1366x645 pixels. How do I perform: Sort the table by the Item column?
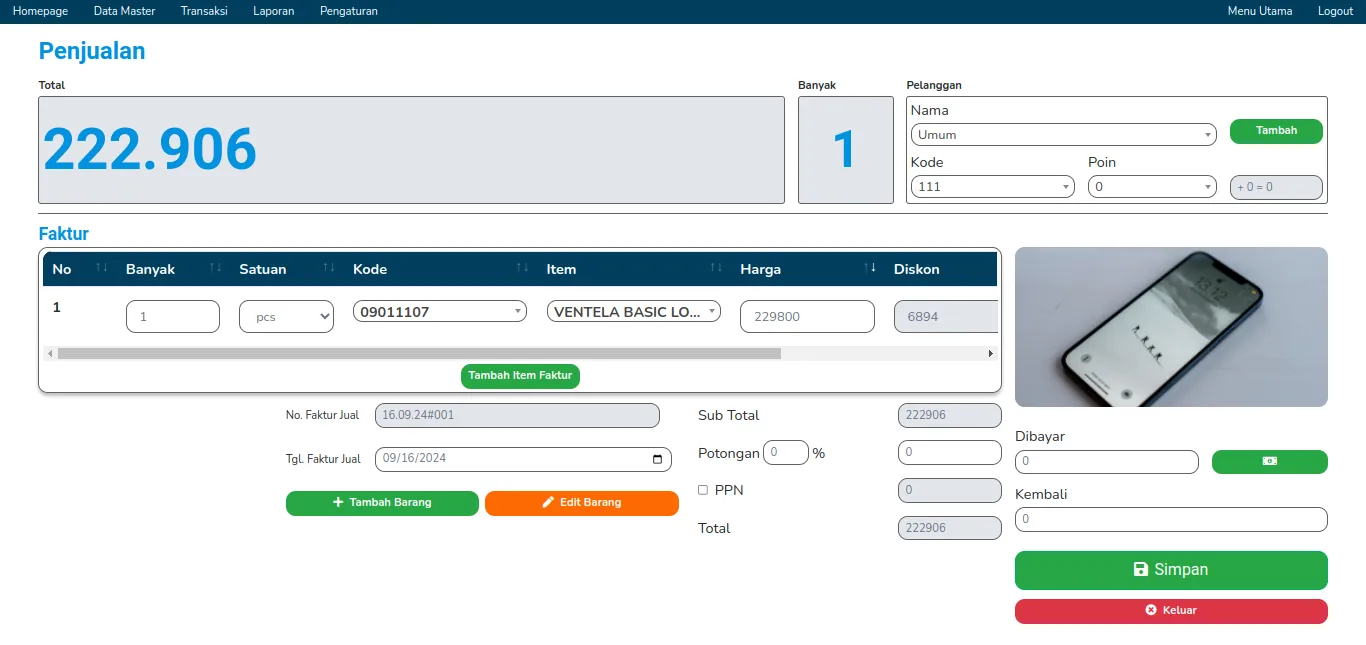(x=716, y=268)
